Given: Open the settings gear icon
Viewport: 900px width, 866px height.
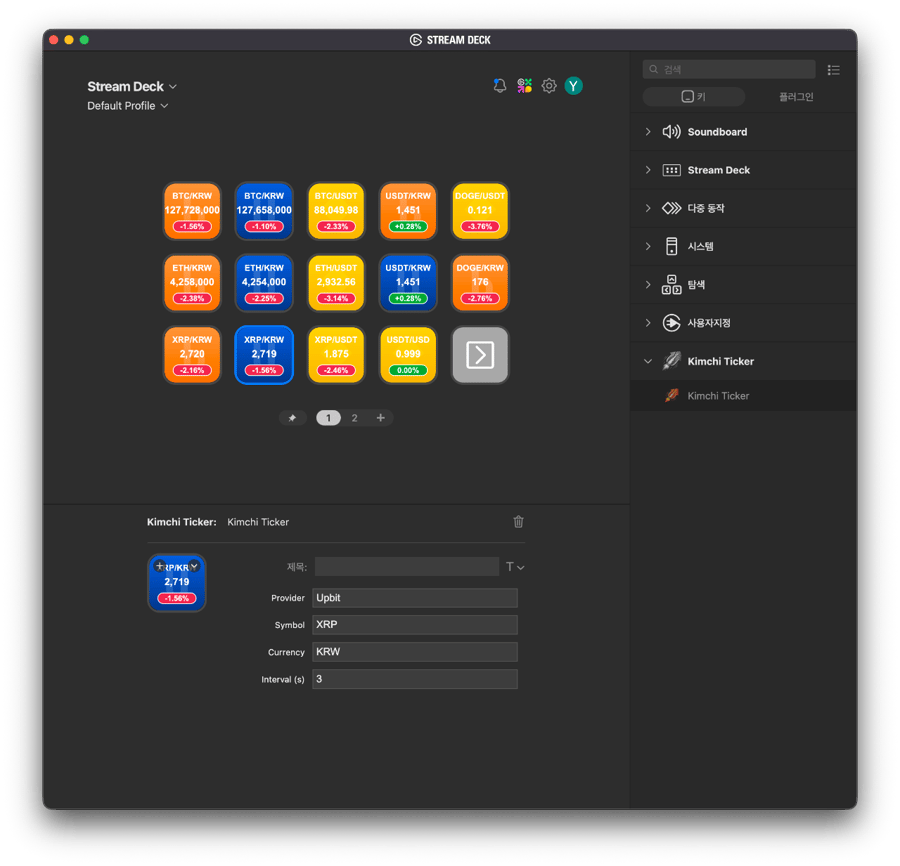Looking at the screenshot, I should [x=549, y=86].
